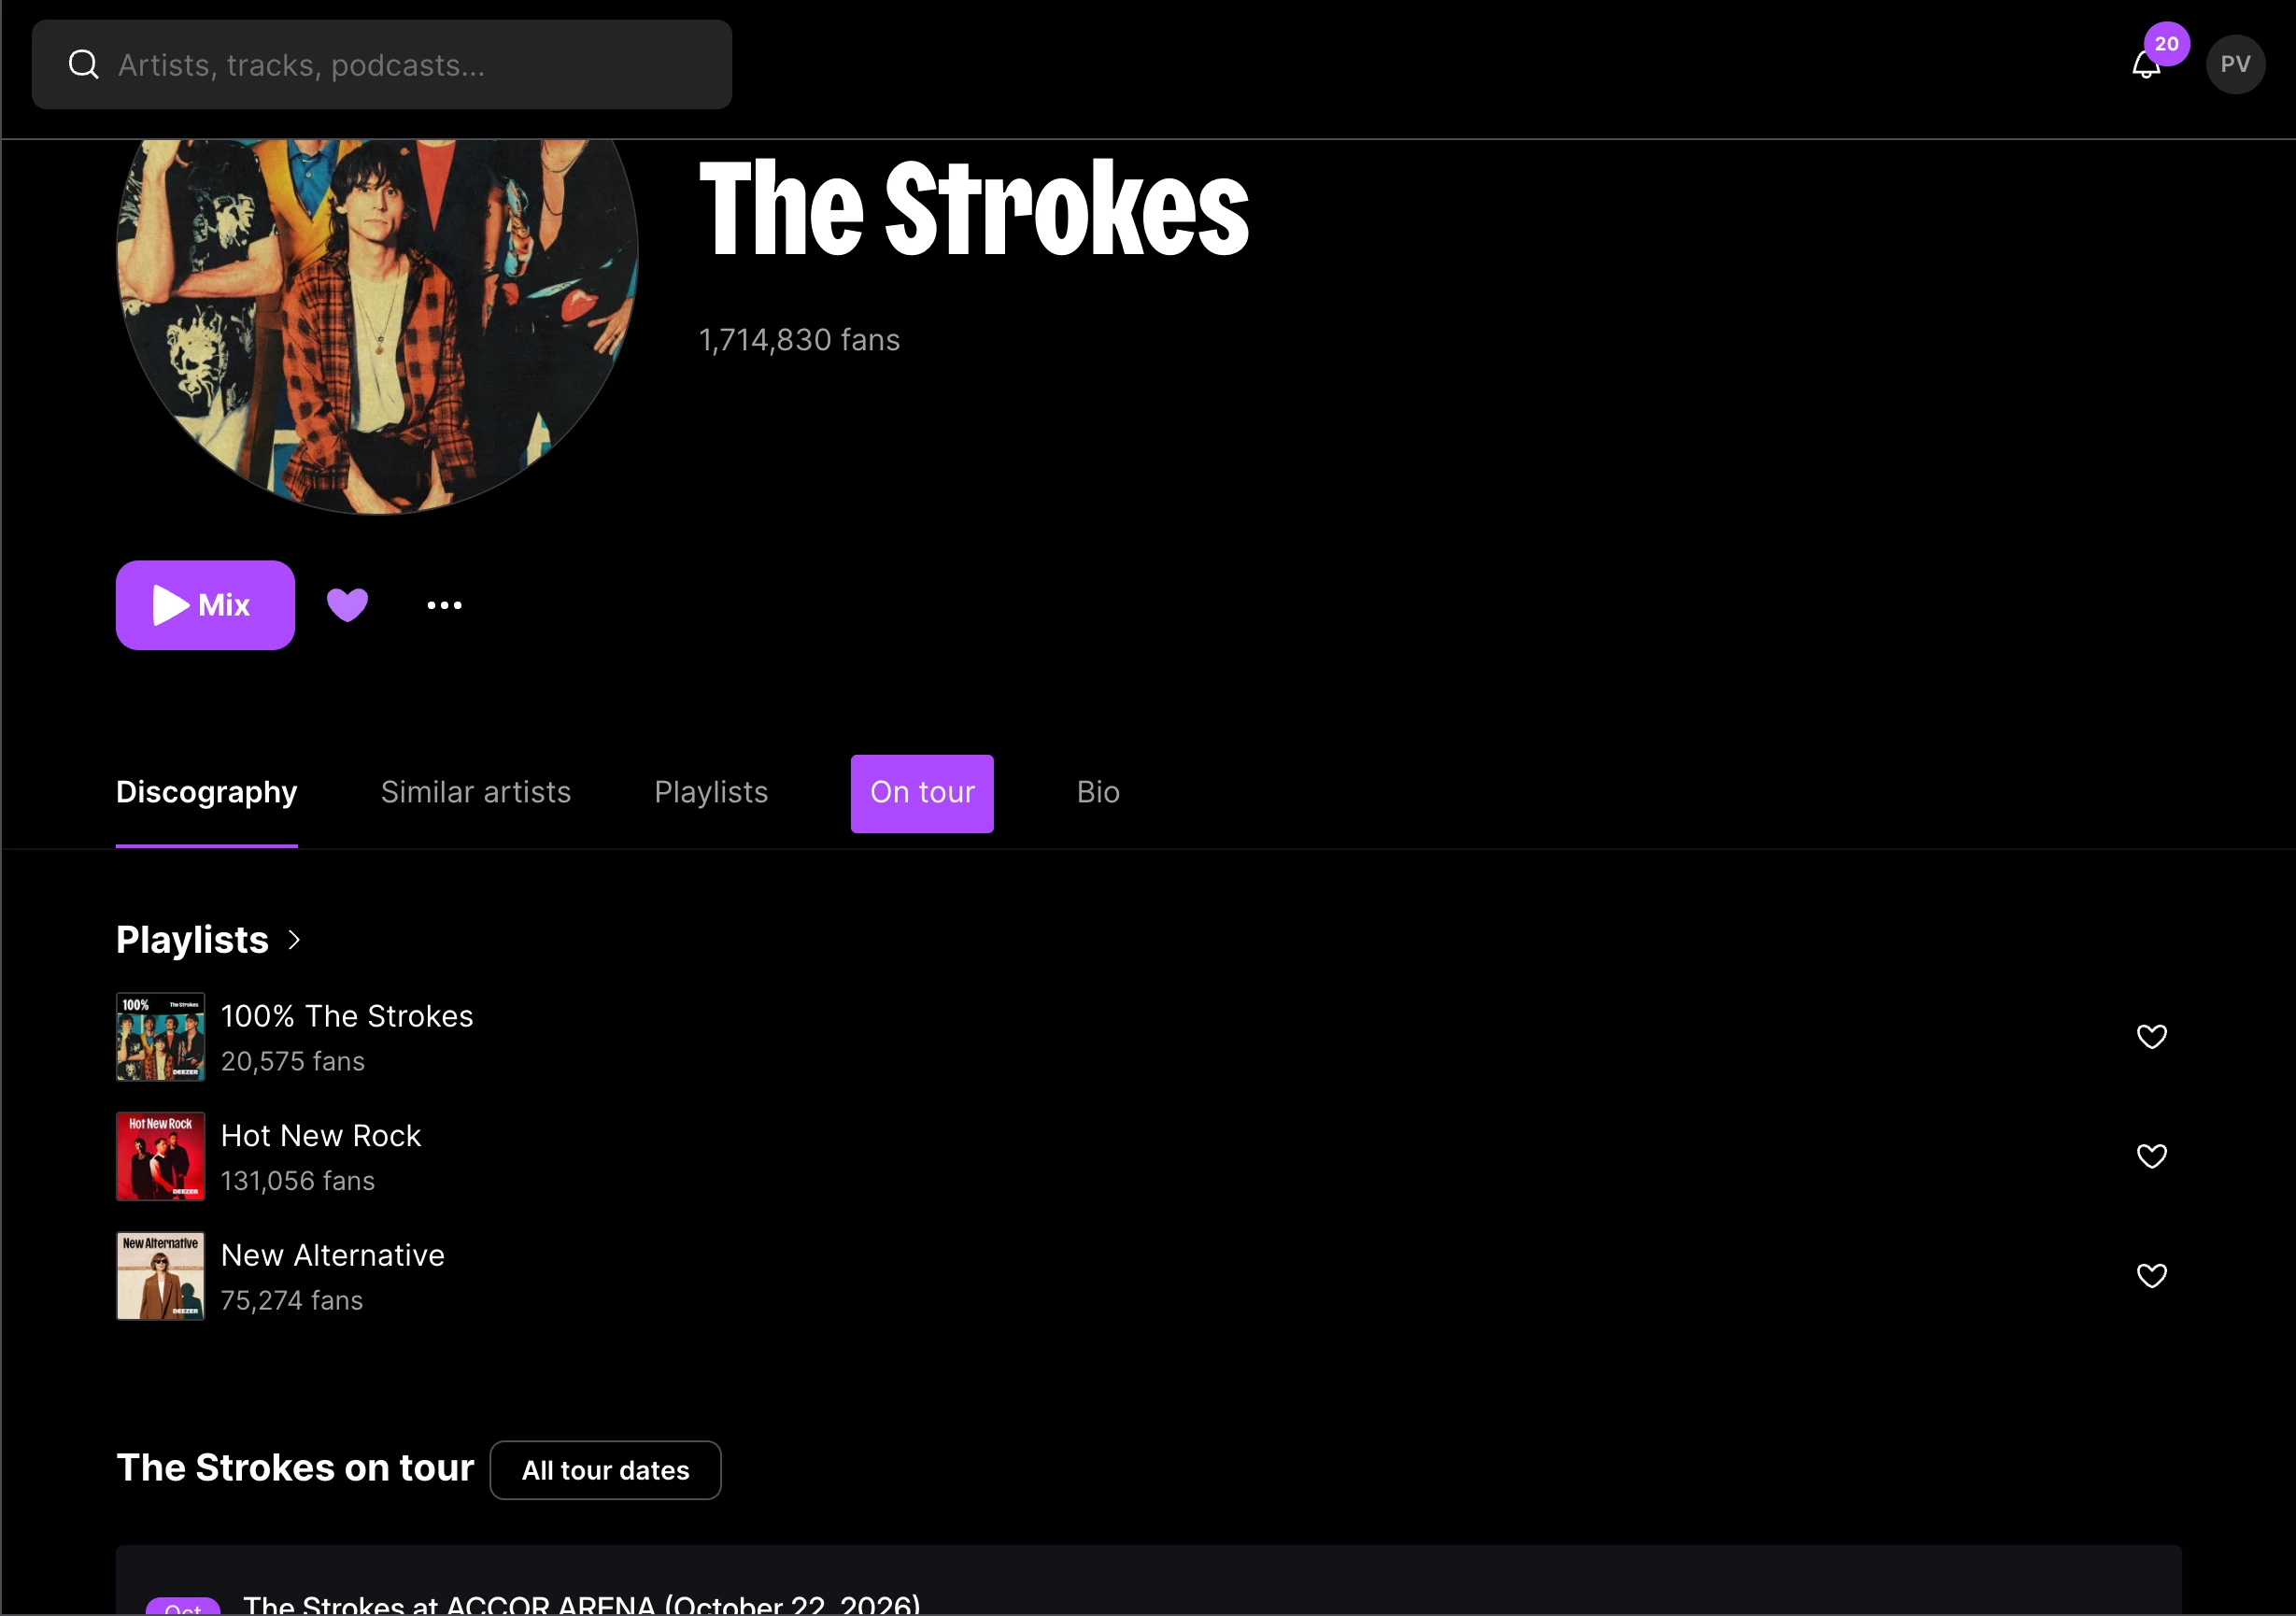
Task: Open the PV profile avatar menu
Action: point(2235,65)
